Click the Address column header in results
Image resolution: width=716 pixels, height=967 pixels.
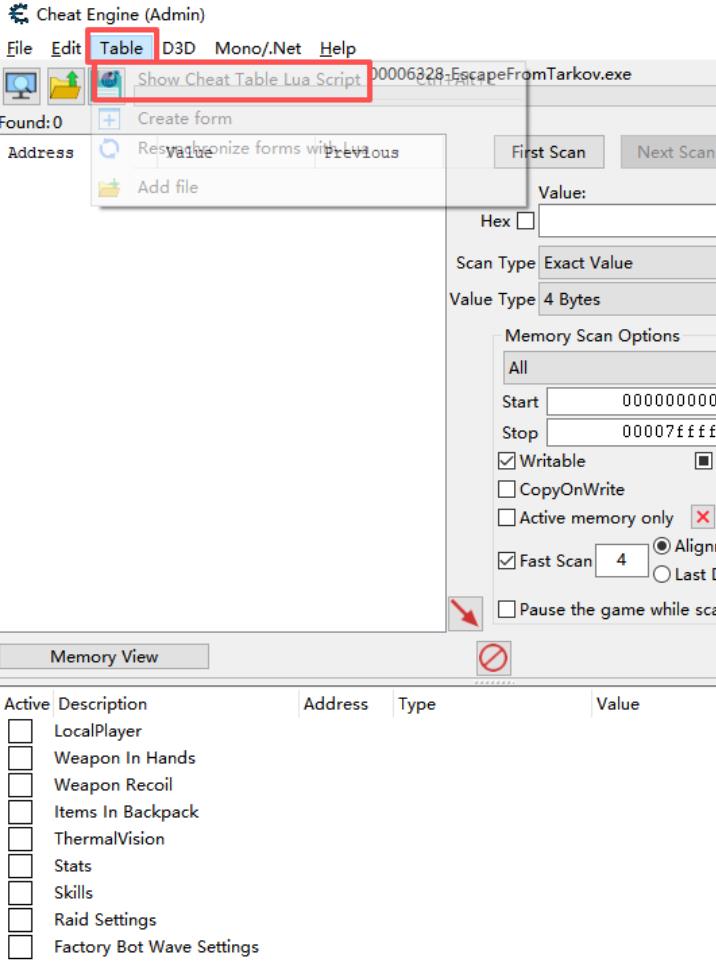[41, 152]
